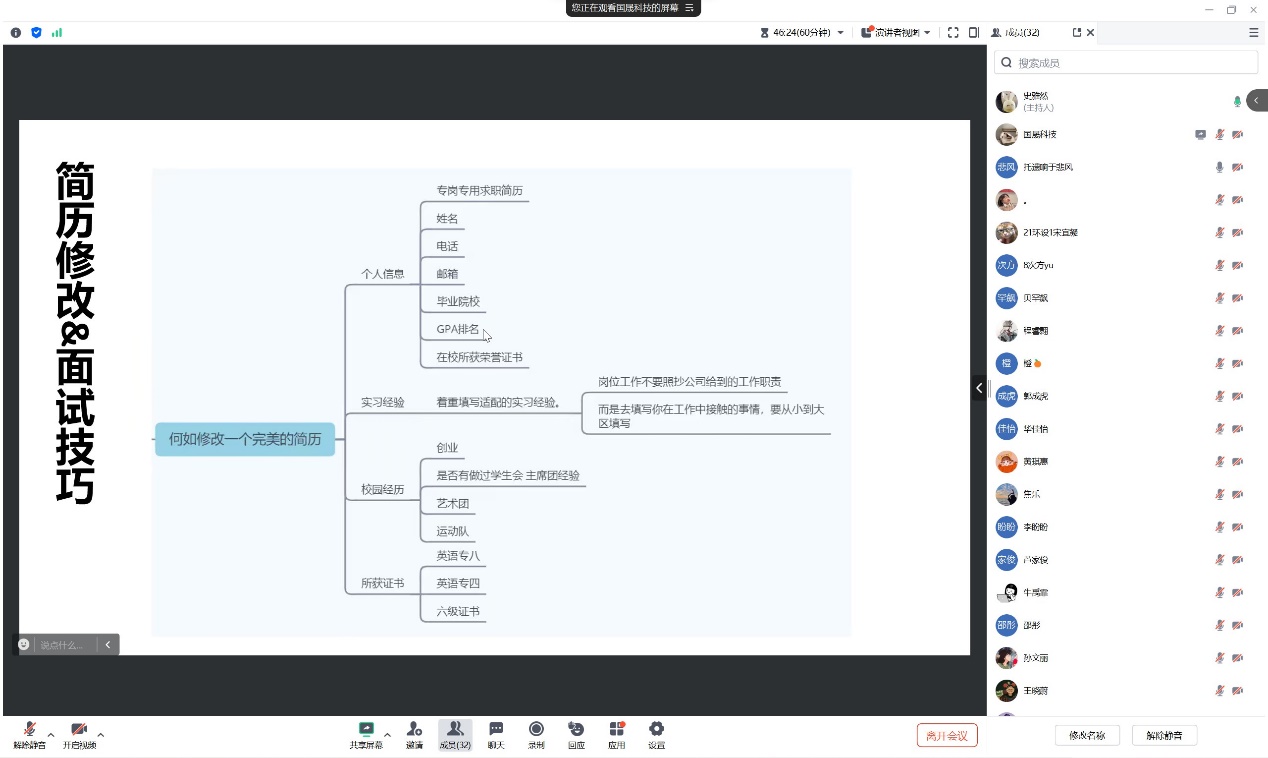Start recording with the 录制 icon
The image size is (1268, 758).
pyautogui.click(x=536, y=734)
